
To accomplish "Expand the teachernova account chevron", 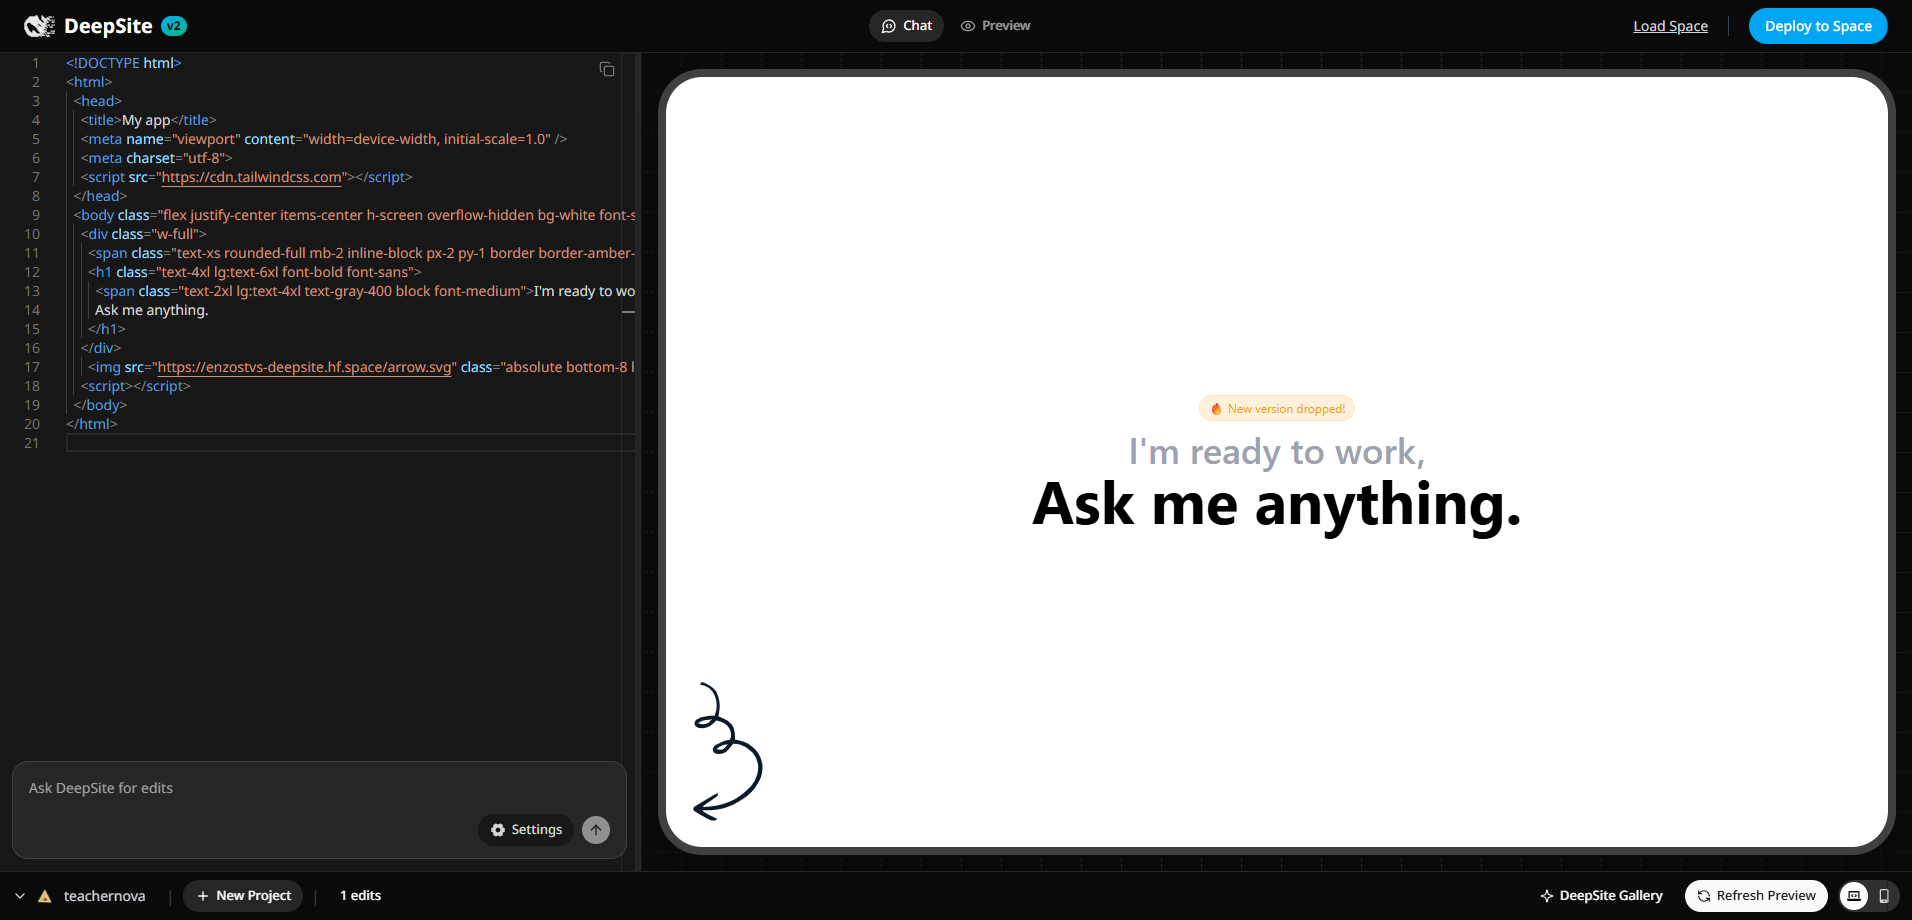I will [20, 896].
